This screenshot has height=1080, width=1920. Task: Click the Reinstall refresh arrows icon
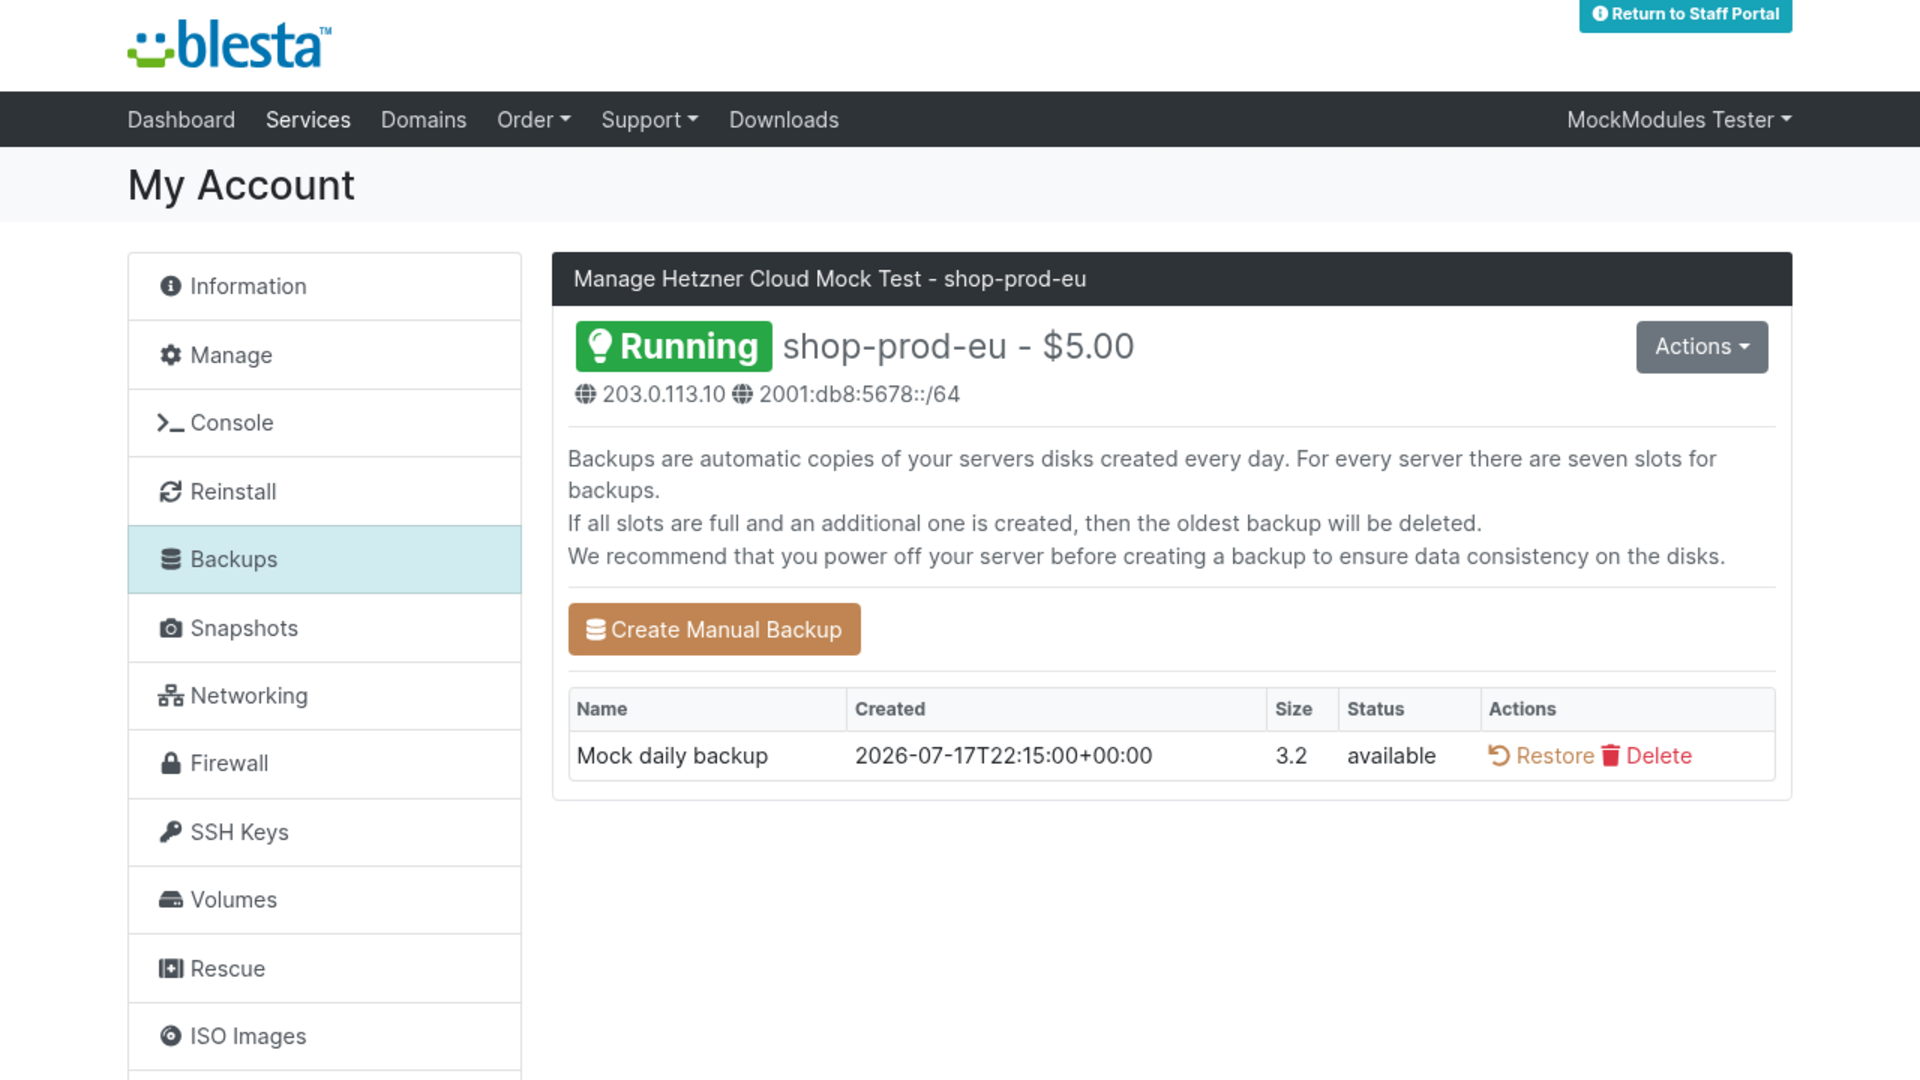coord(171,492)
